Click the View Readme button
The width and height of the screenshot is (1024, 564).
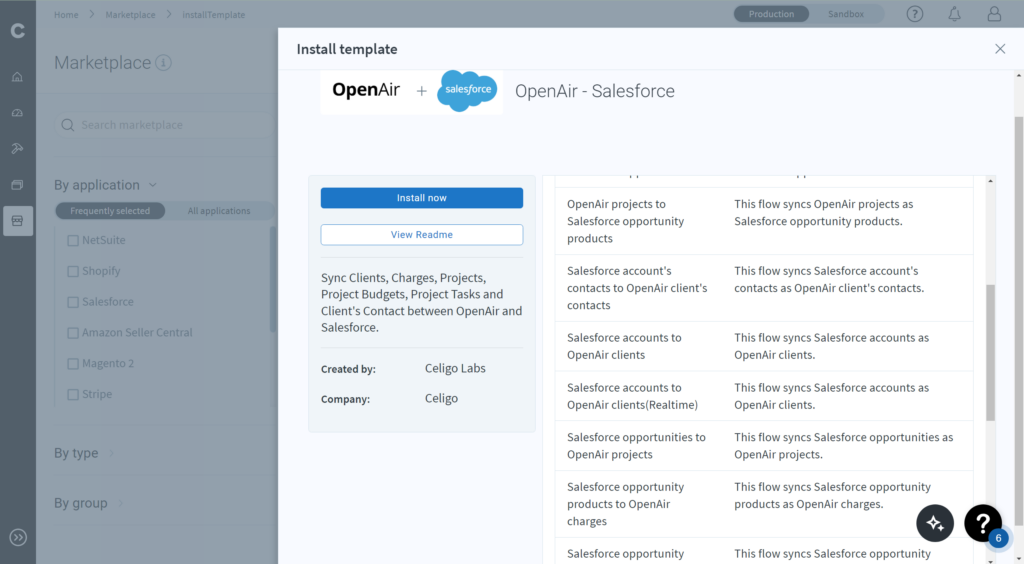pos(422,234)
